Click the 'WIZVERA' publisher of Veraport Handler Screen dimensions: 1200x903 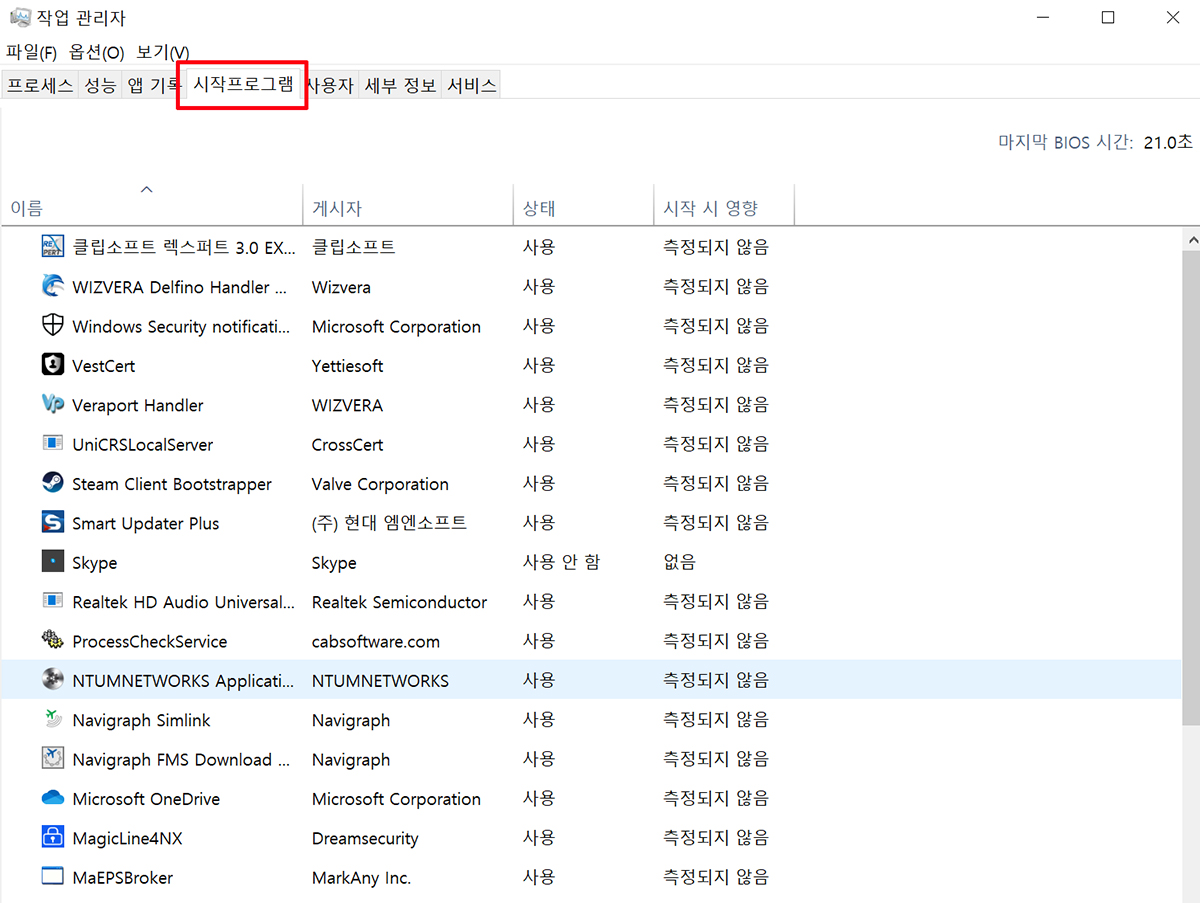pos(347,405)
